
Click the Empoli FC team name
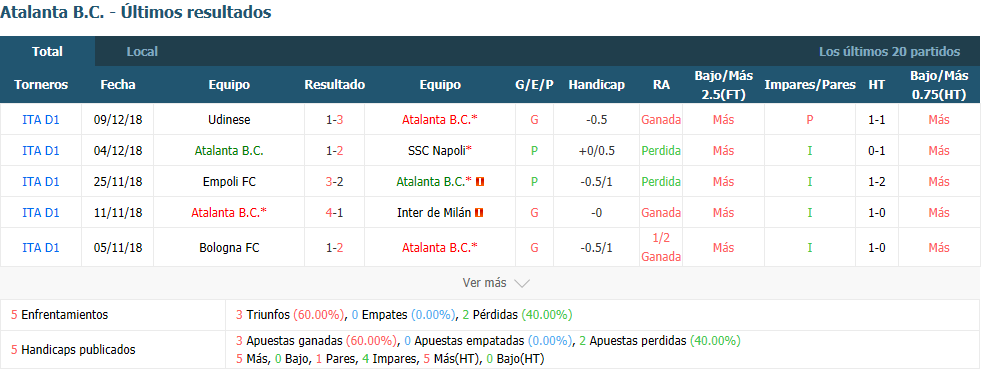[x=229, y=182]
